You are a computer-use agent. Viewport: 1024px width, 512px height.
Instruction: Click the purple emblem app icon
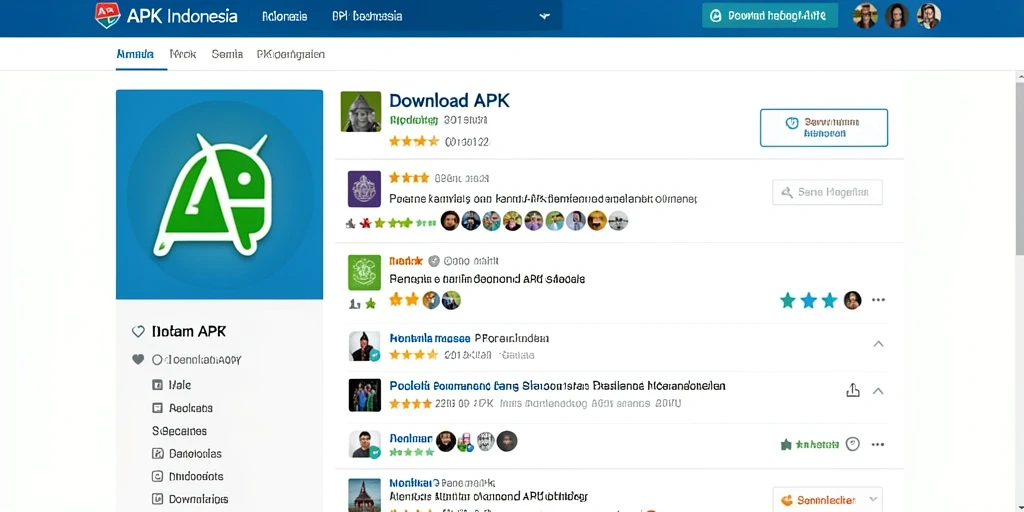(x=364, y=189)
